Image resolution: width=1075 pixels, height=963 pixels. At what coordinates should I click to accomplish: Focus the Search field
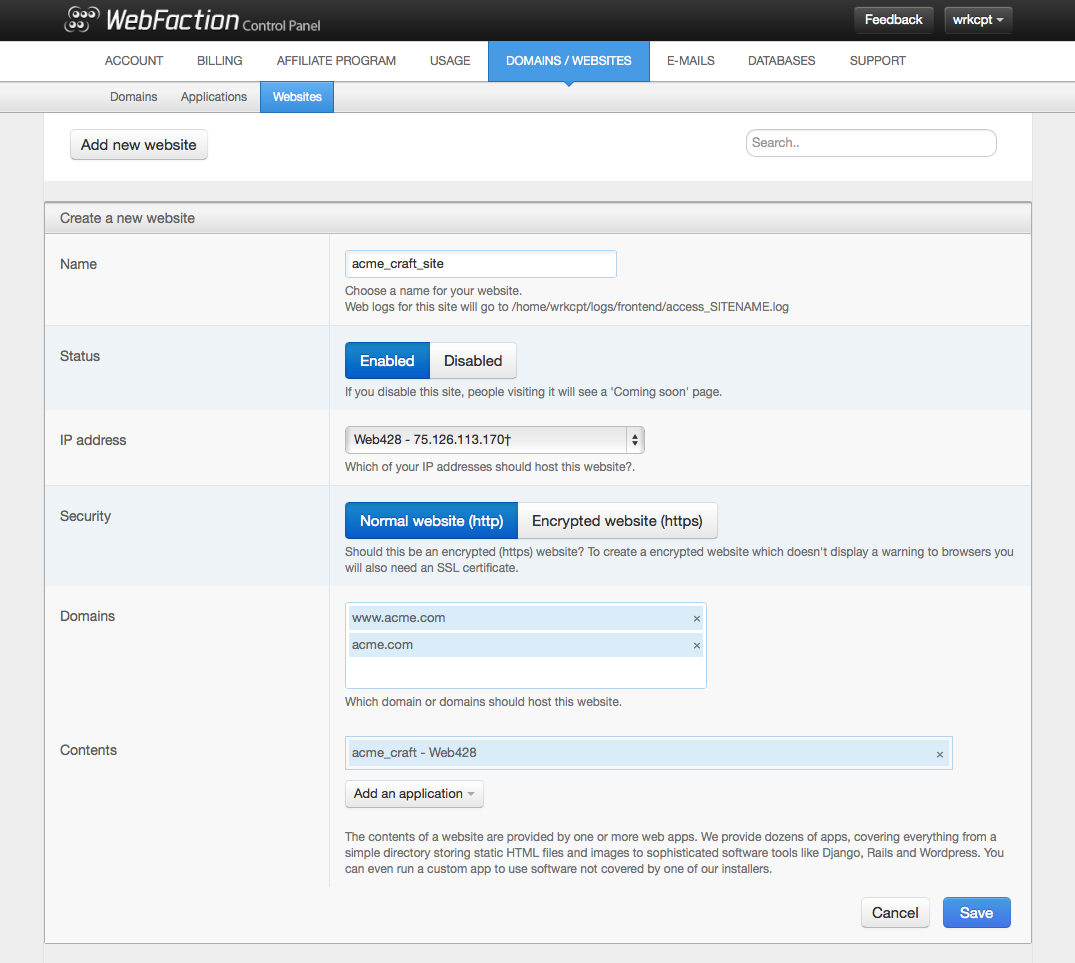pyautogui.click(x=871, y=143)
